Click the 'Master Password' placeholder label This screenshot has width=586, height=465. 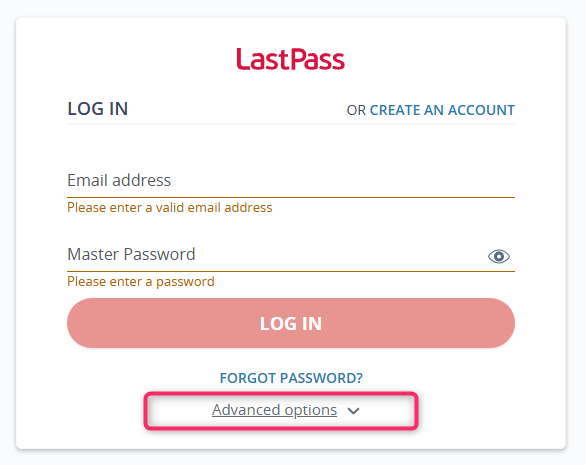[131, 254]
